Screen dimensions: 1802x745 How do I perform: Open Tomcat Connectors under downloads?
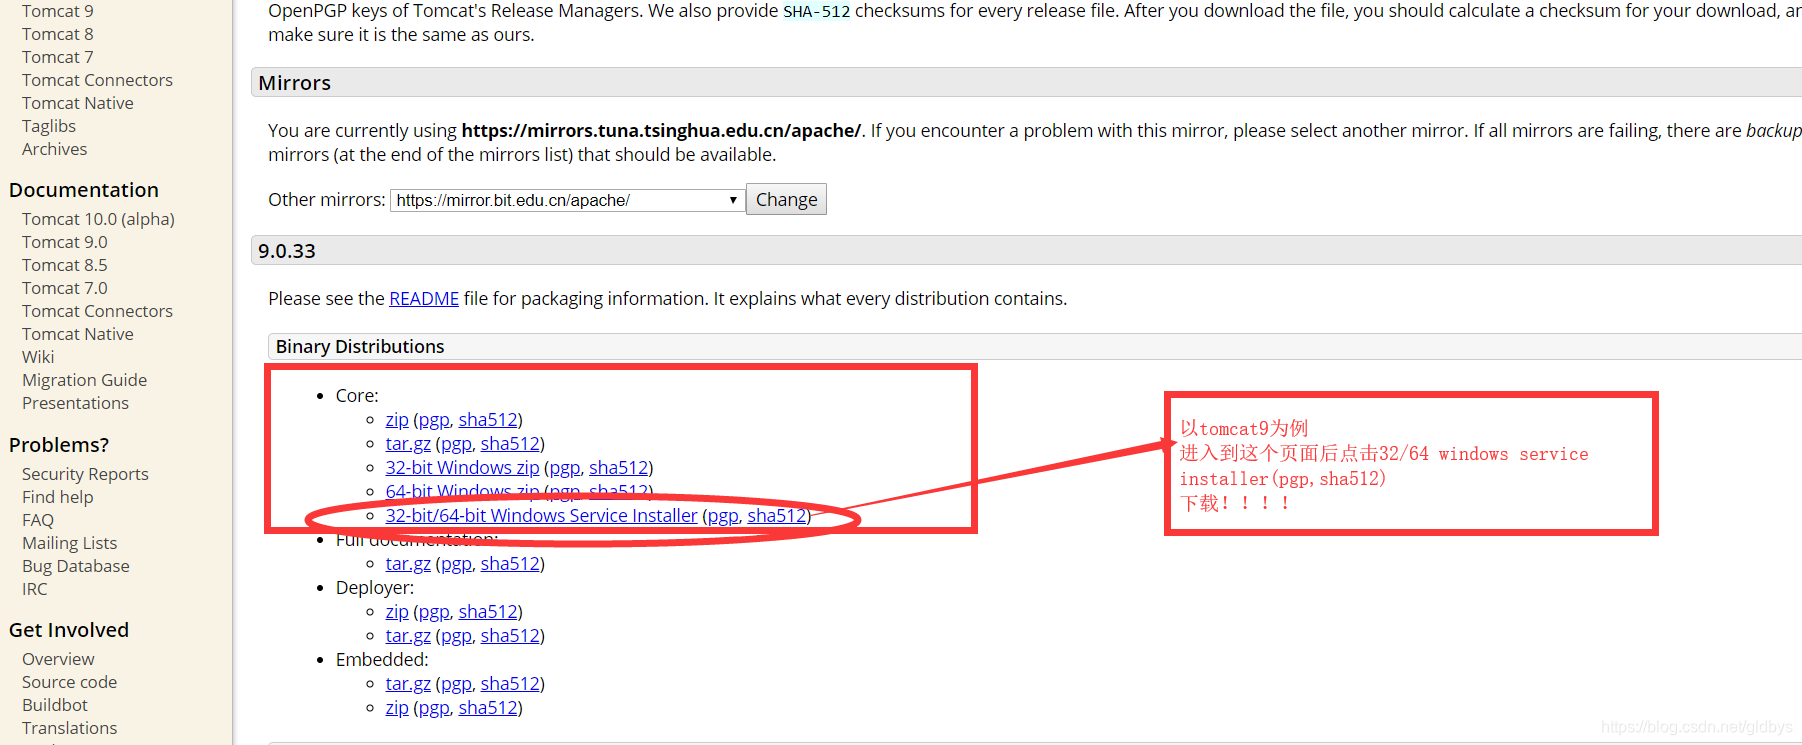click(x=97, y=80)
